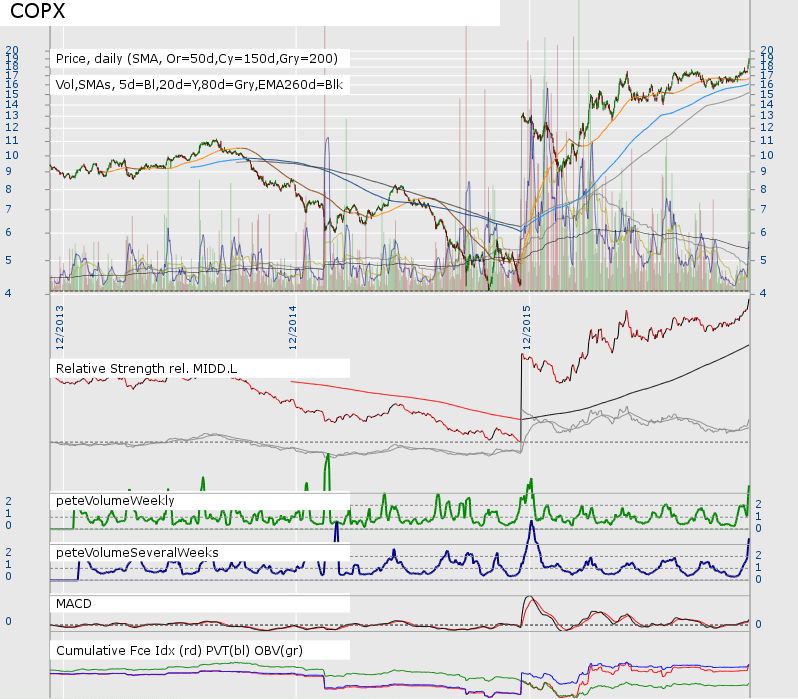Select the Vol, SMAs legend label

click(199, 85)
